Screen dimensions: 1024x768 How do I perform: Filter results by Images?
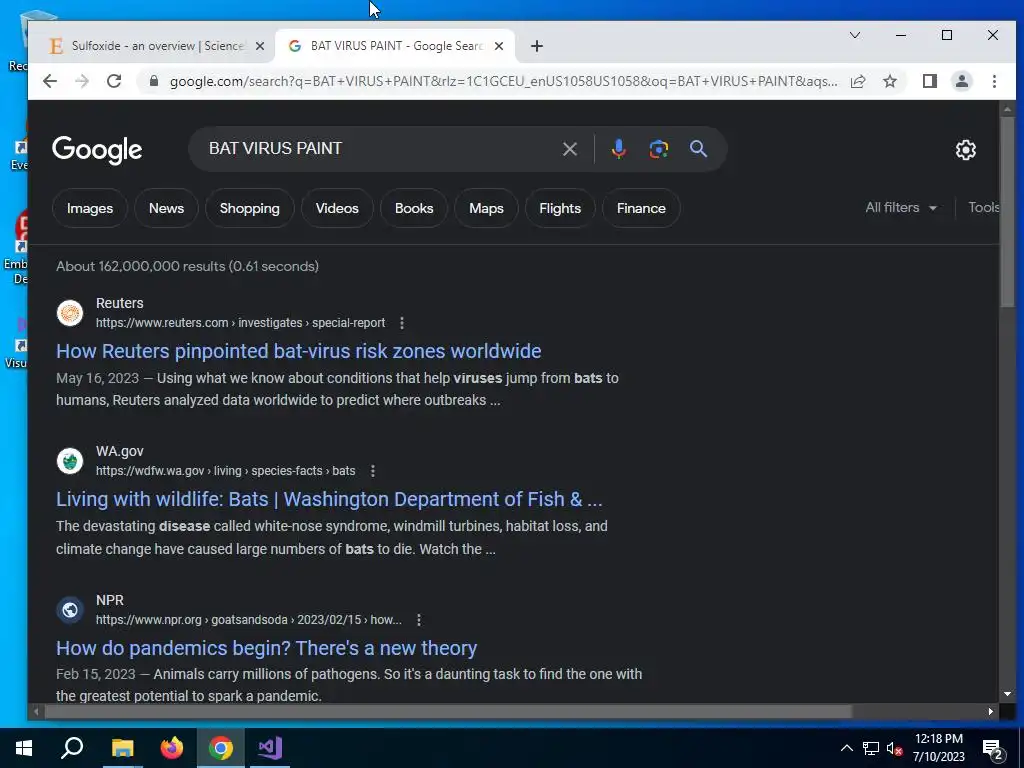coord(89,208)
